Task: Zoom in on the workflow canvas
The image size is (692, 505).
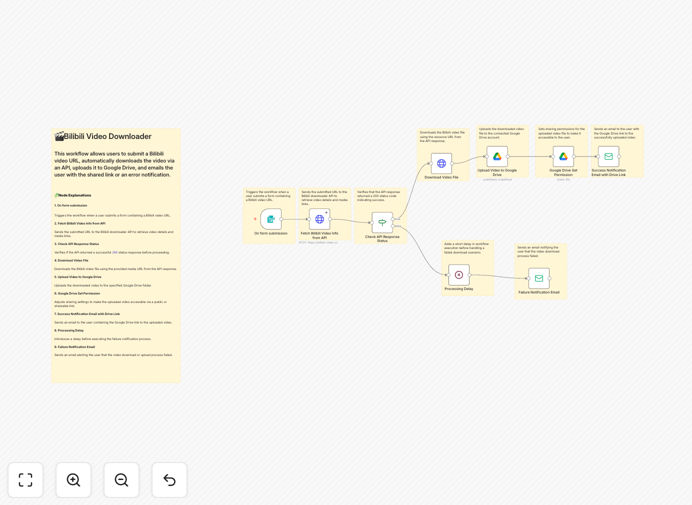Action: coord(73,480)
